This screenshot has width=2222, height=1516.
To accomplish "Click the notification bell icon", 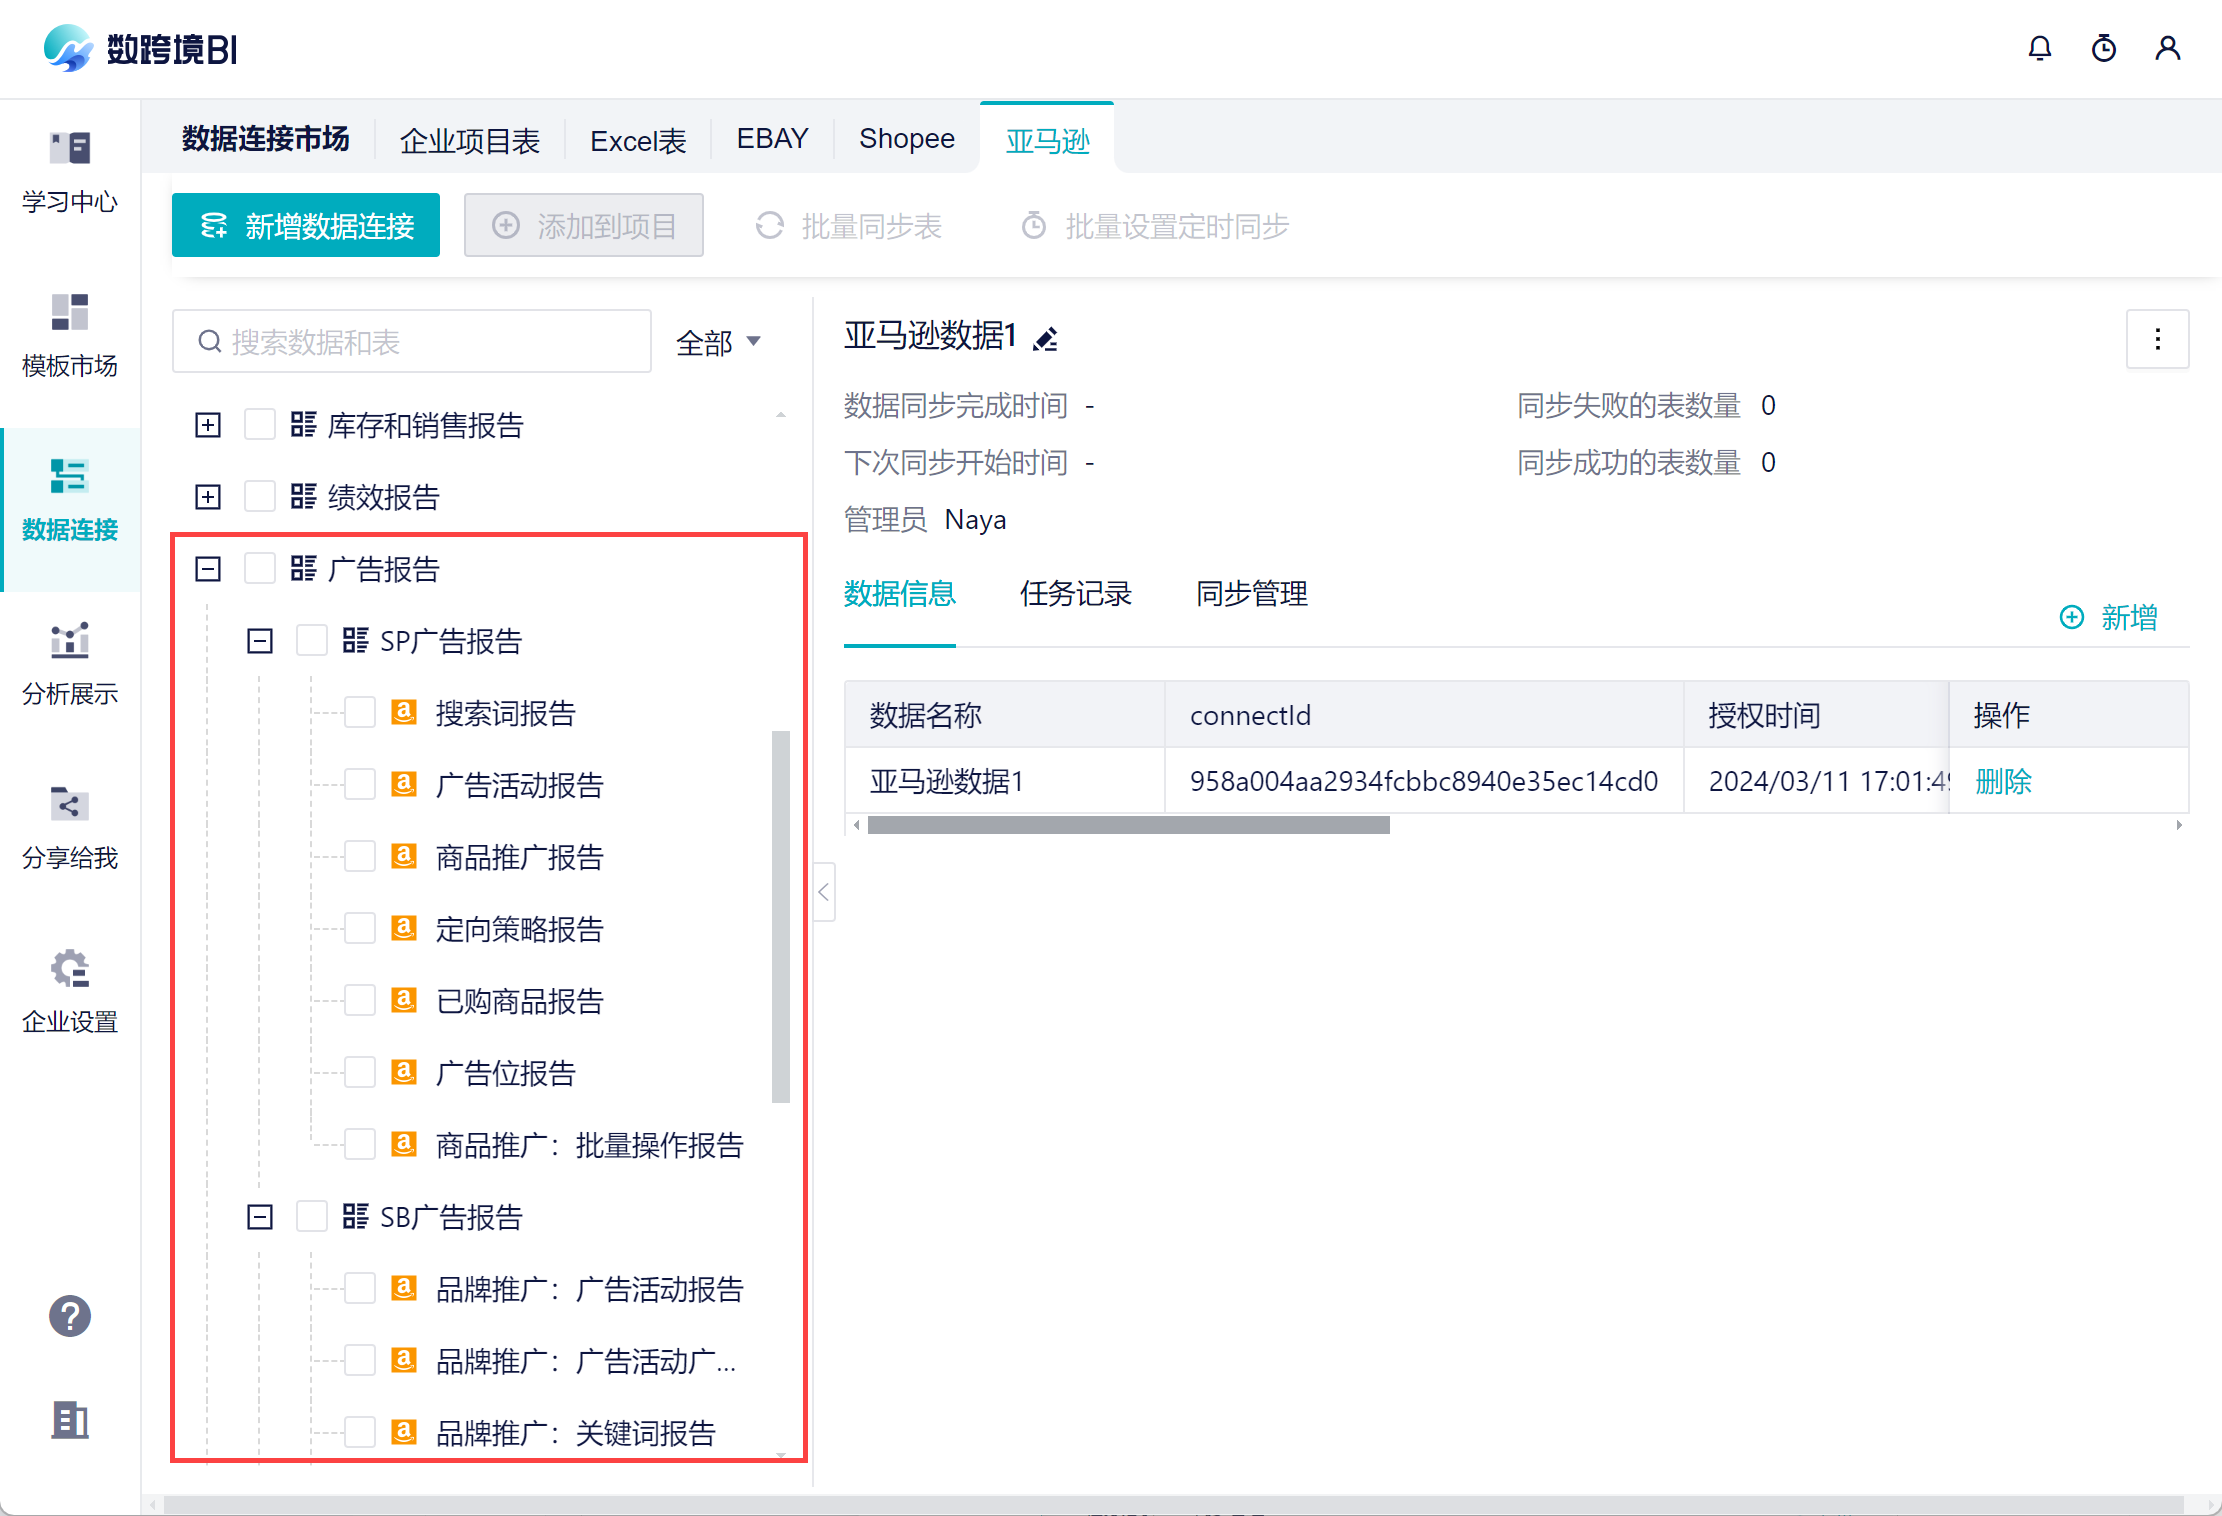I will point(2039,48).
